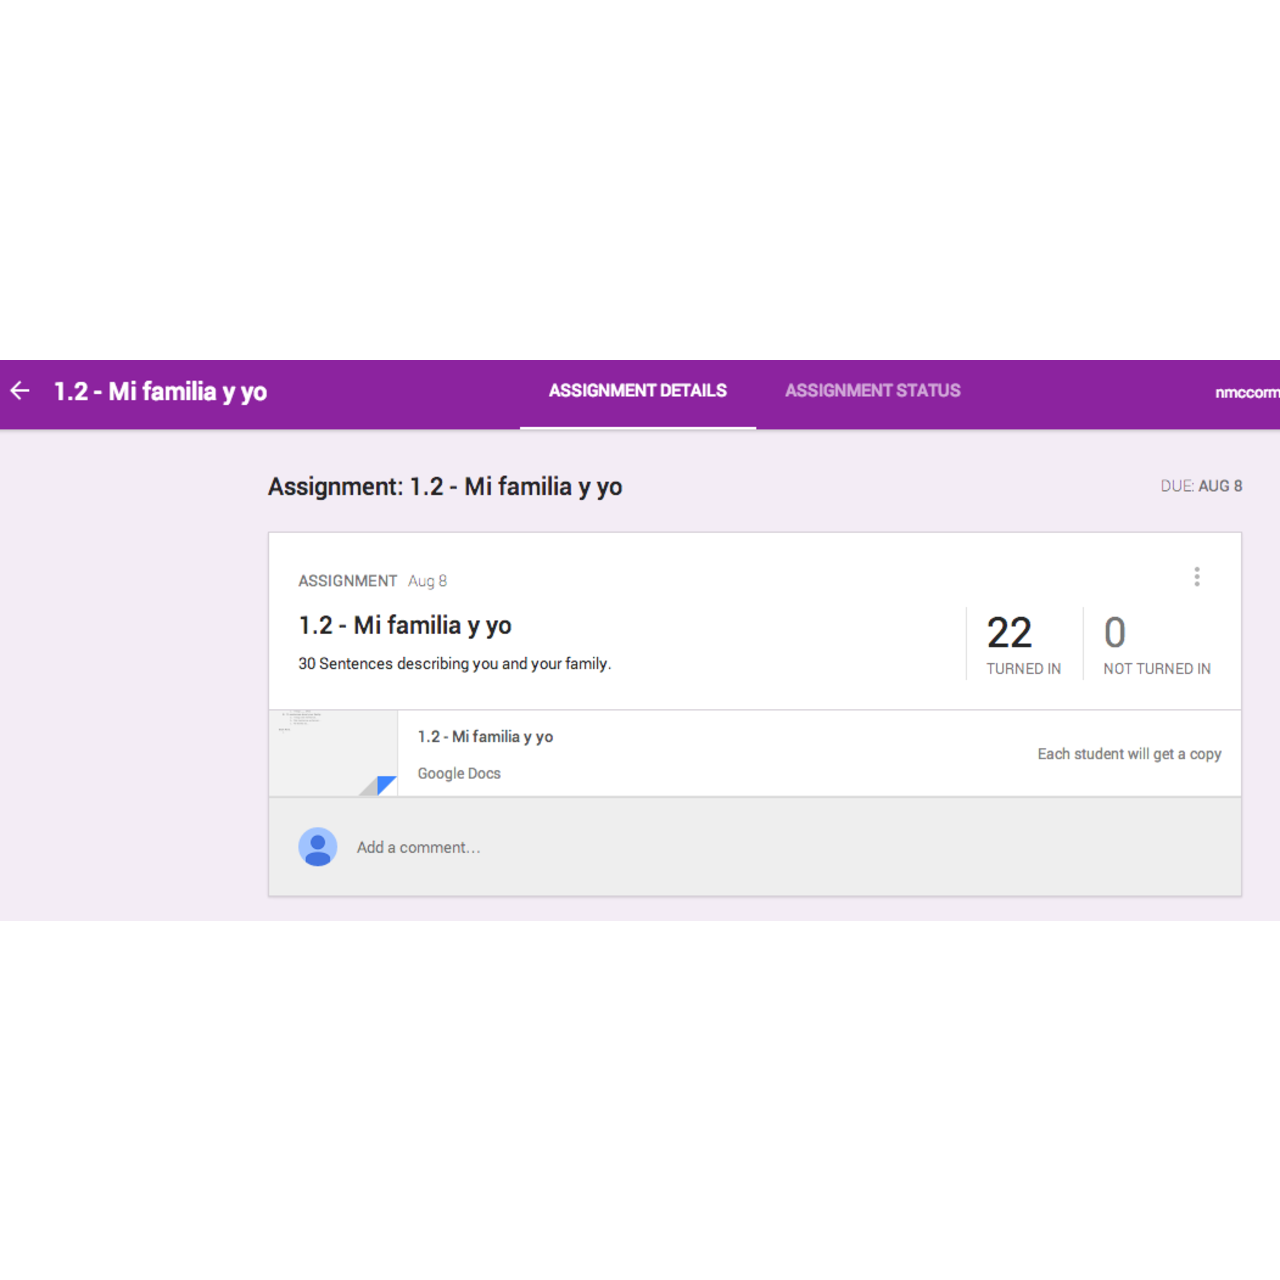
Task: Click the 'DUE: AUG 8' due date
Action: [x=1201, y=486]
